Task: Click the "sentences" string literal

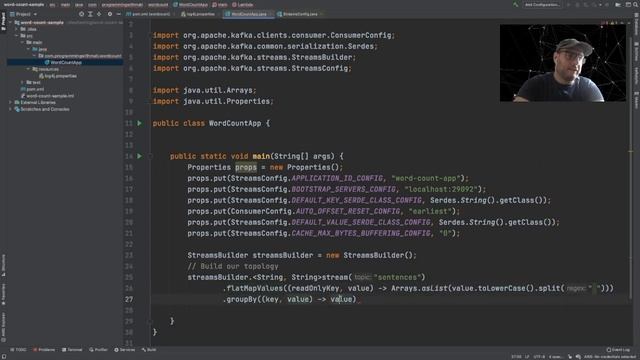Action: point(397,277)
